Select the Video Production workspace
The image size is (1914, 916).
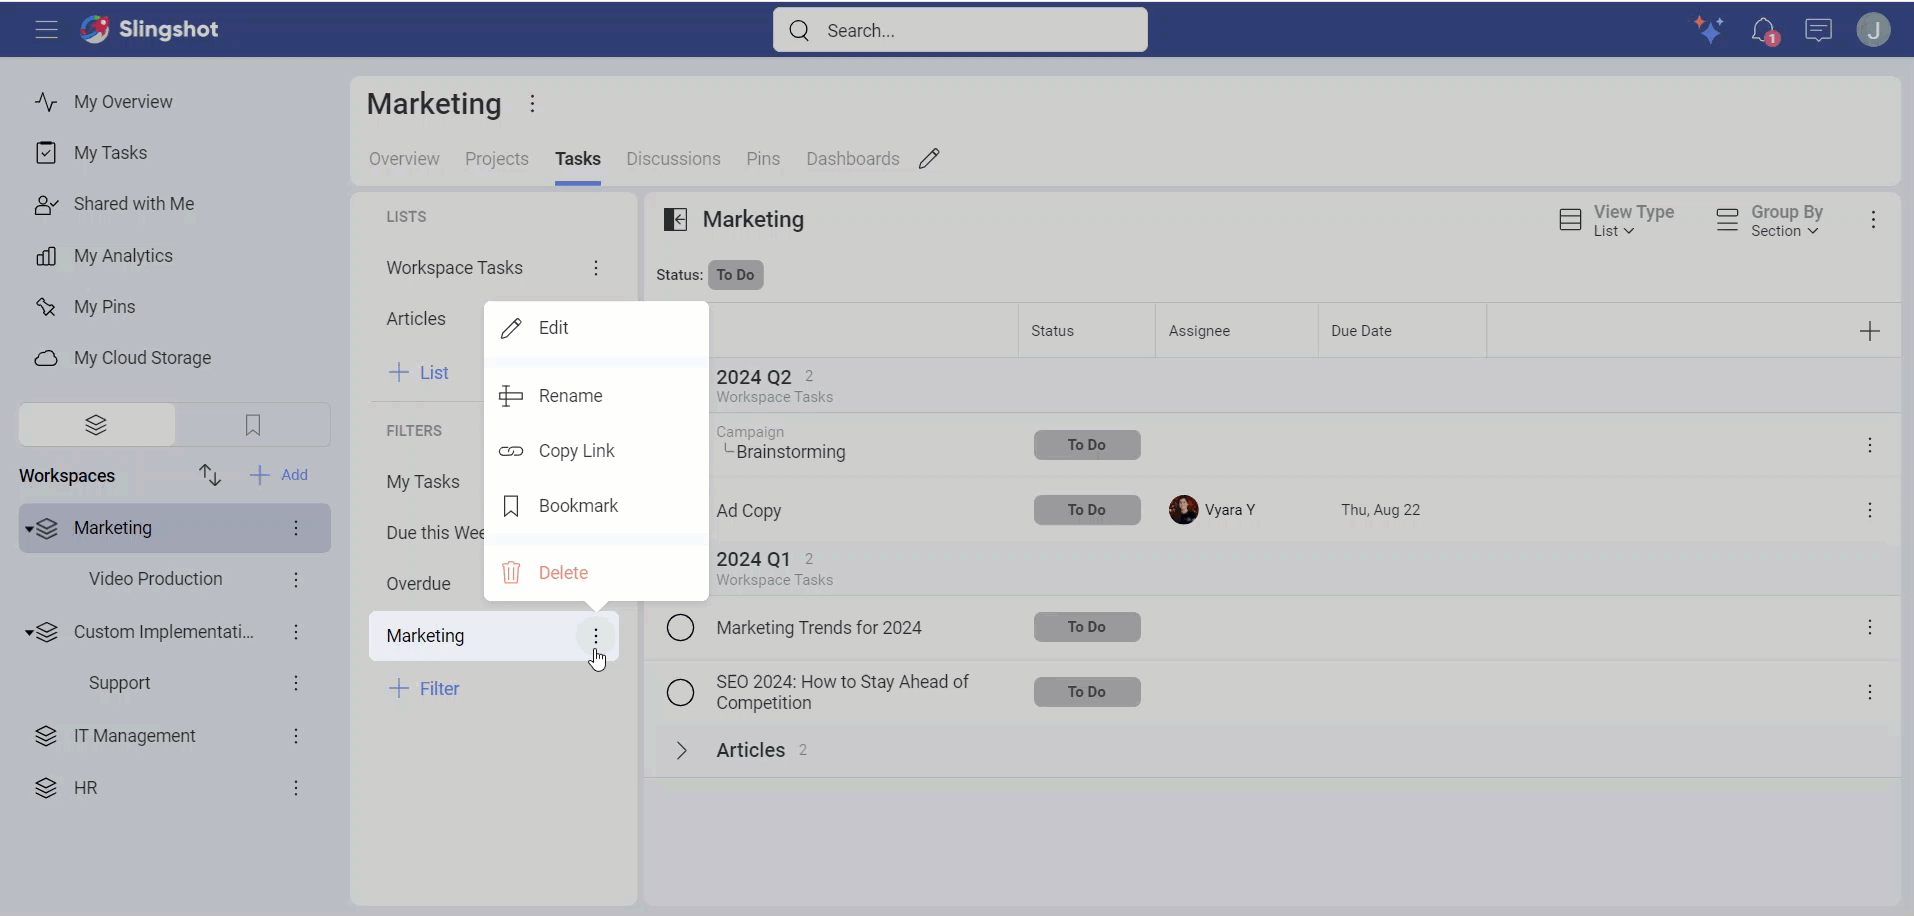(155, 579)
